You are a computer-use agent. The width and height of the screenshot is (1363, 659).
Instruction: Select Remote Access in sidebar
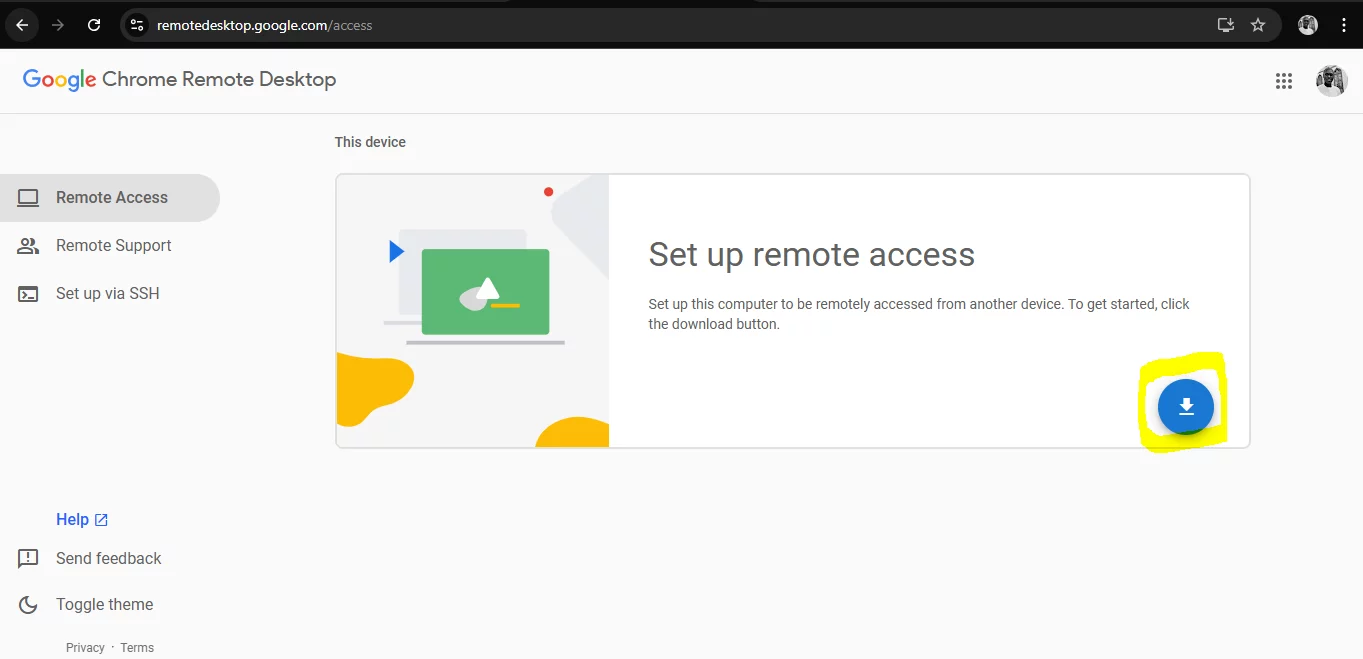point(110,198)
